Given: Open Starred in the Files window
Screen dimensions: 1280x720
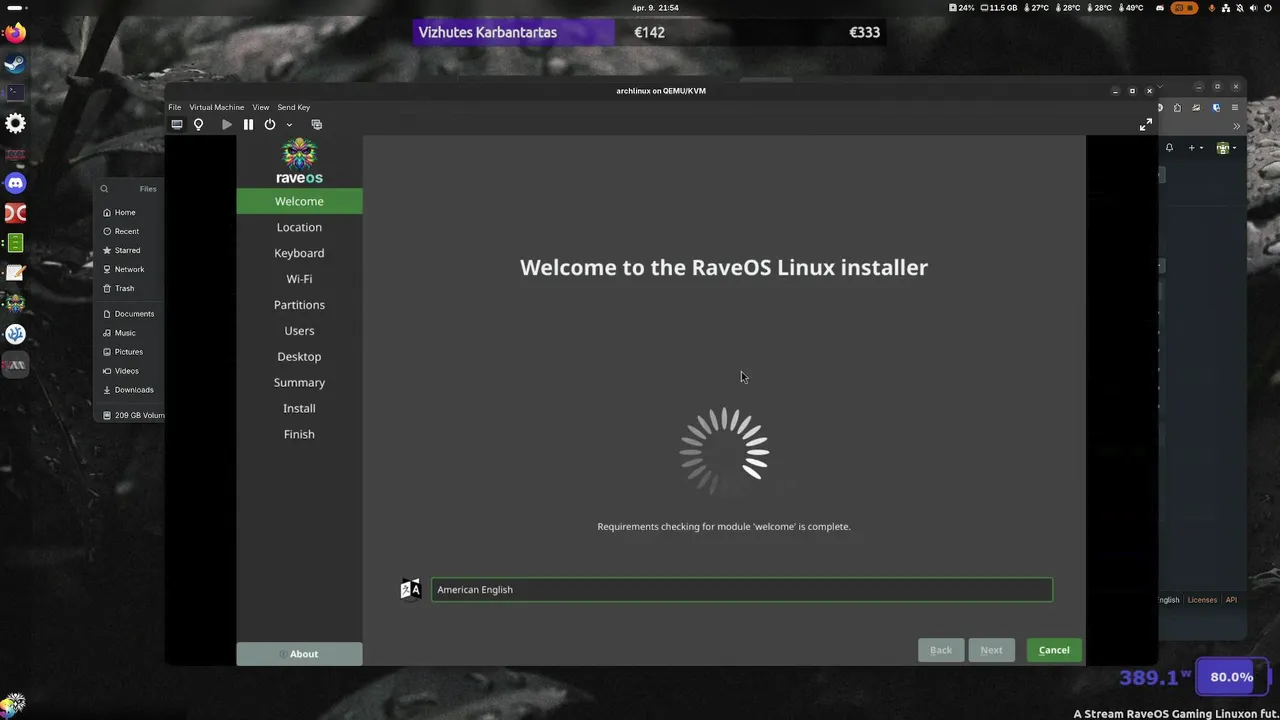Looking at the screenshot, I should click(127, 250).
